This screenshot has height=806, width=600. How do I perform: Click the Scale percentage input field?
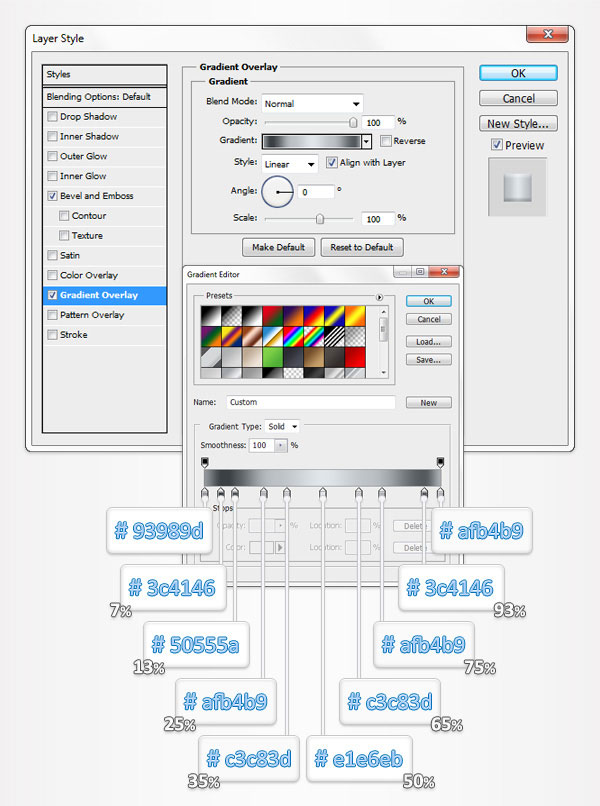coord(378,219)
